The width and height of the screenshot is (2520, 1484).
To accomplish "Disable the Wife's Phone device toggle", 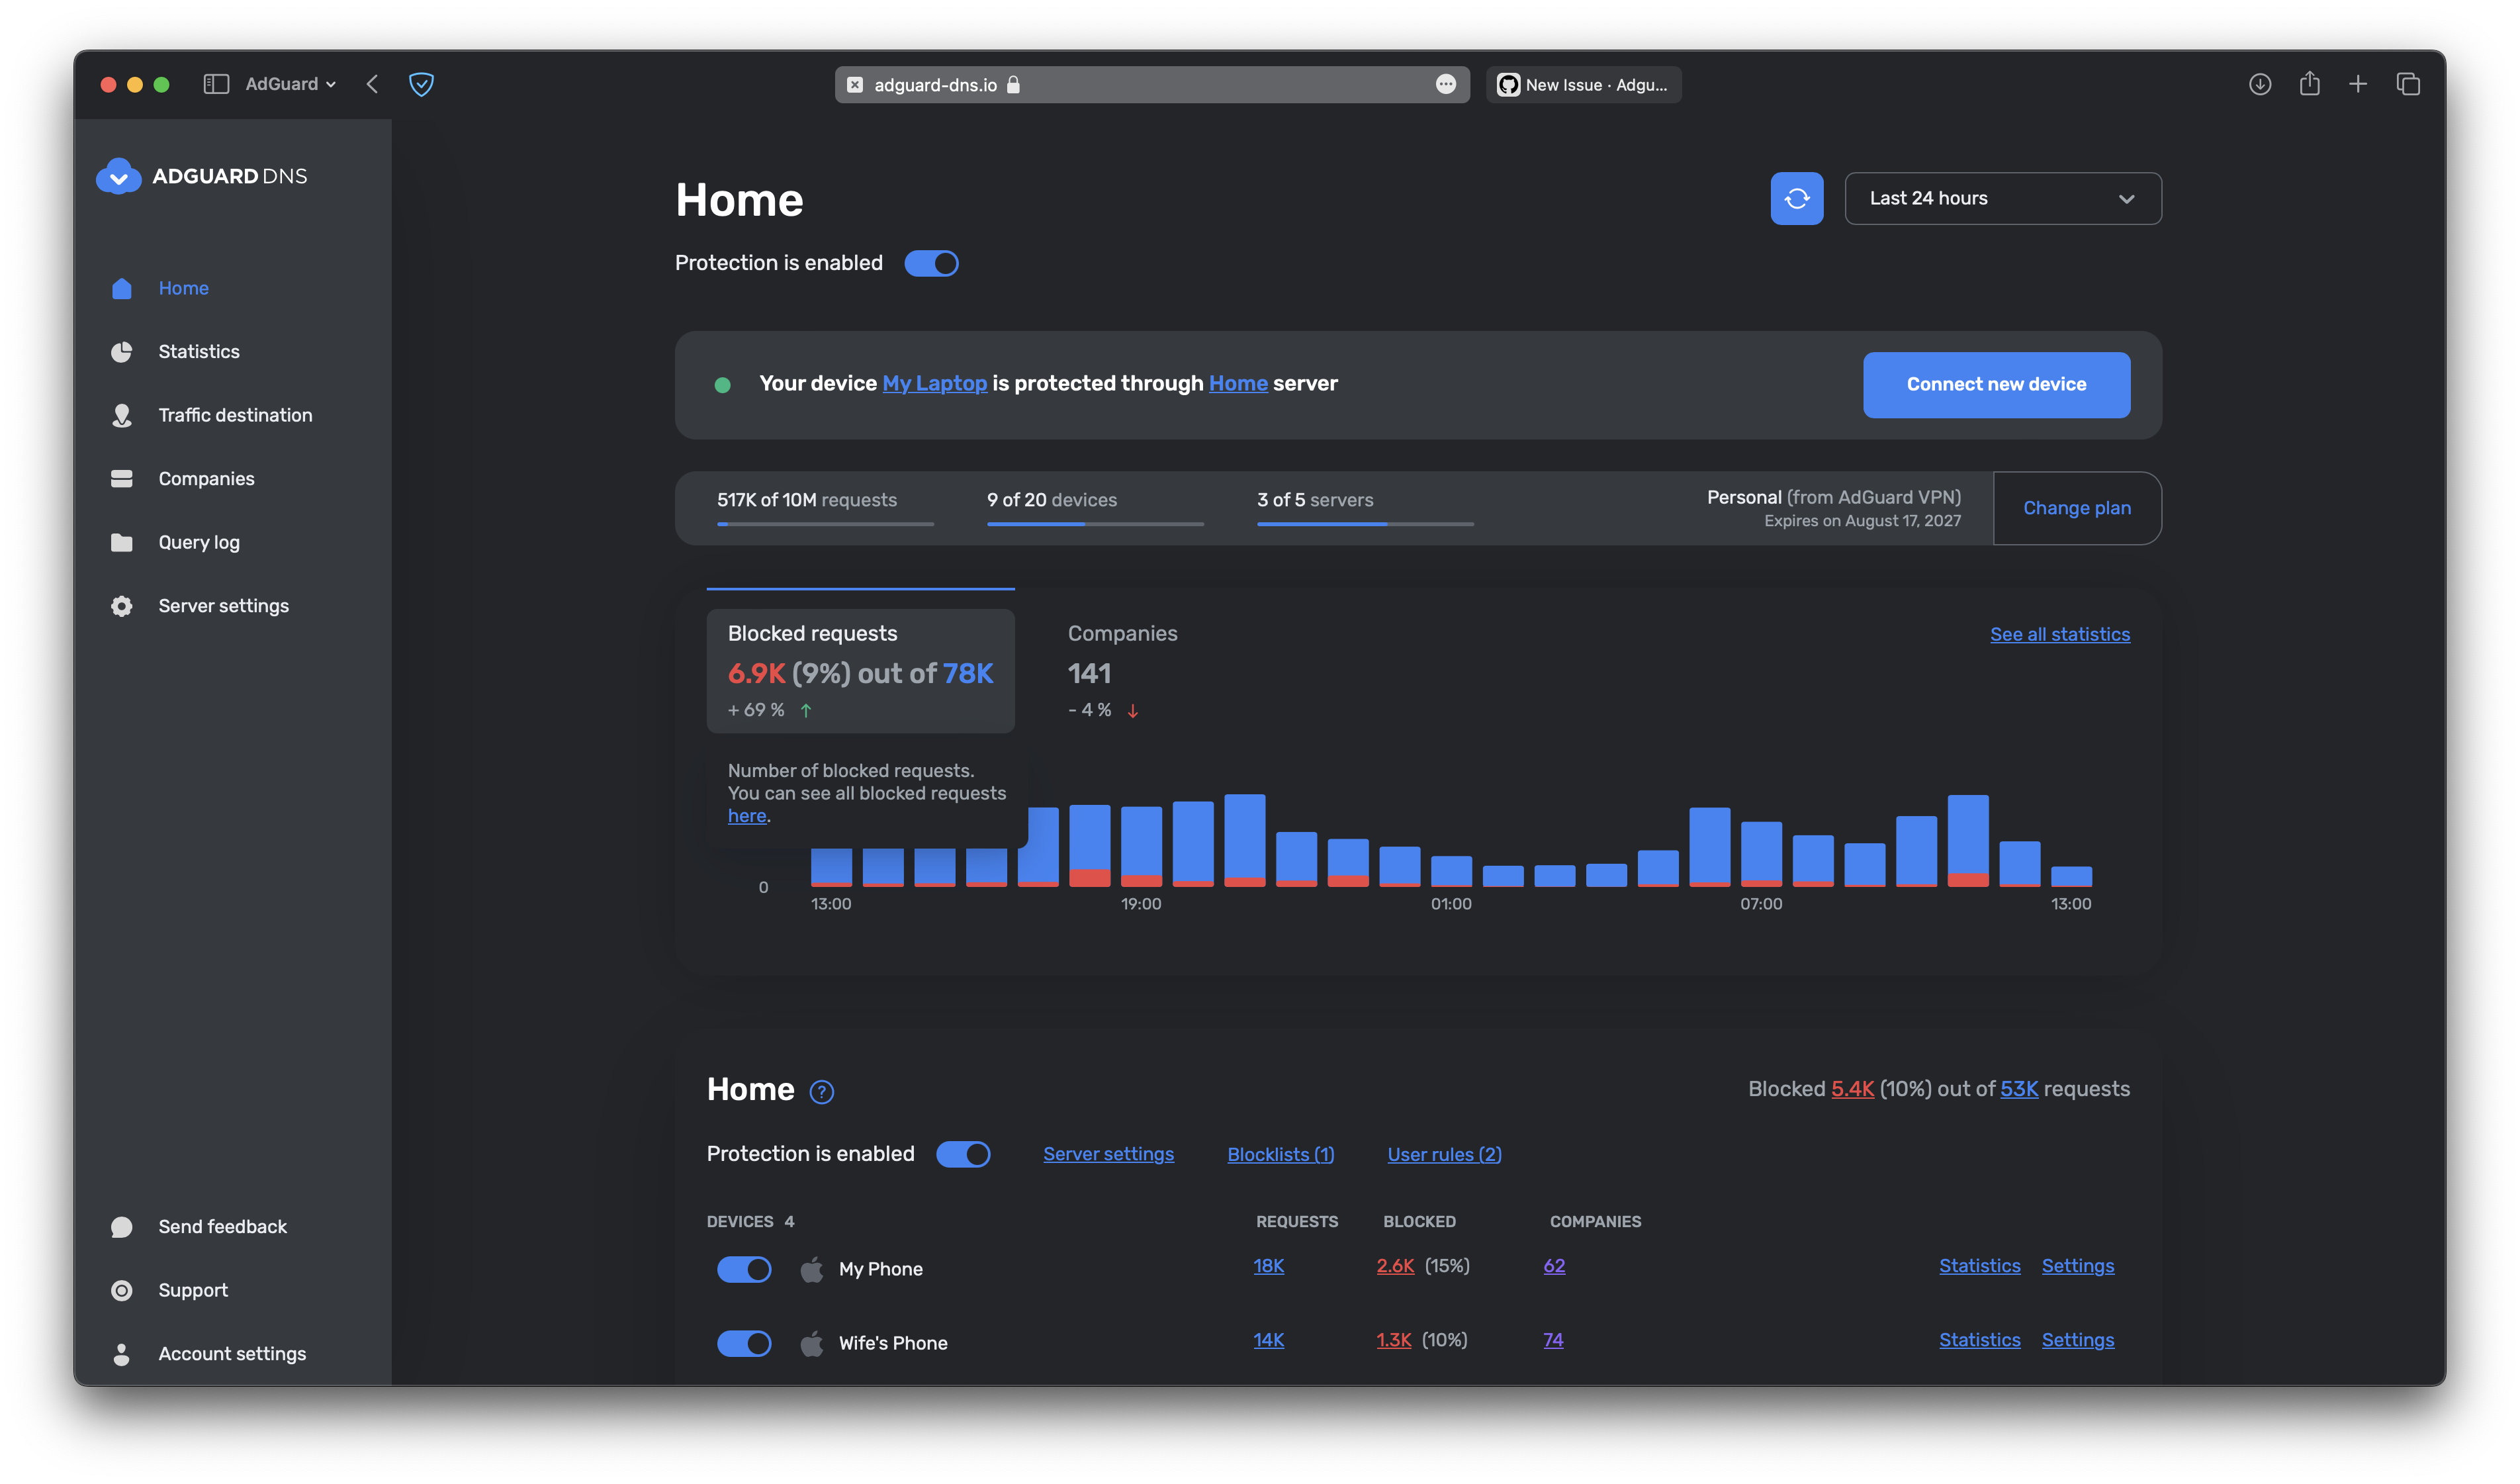I will pos(744,1343).
